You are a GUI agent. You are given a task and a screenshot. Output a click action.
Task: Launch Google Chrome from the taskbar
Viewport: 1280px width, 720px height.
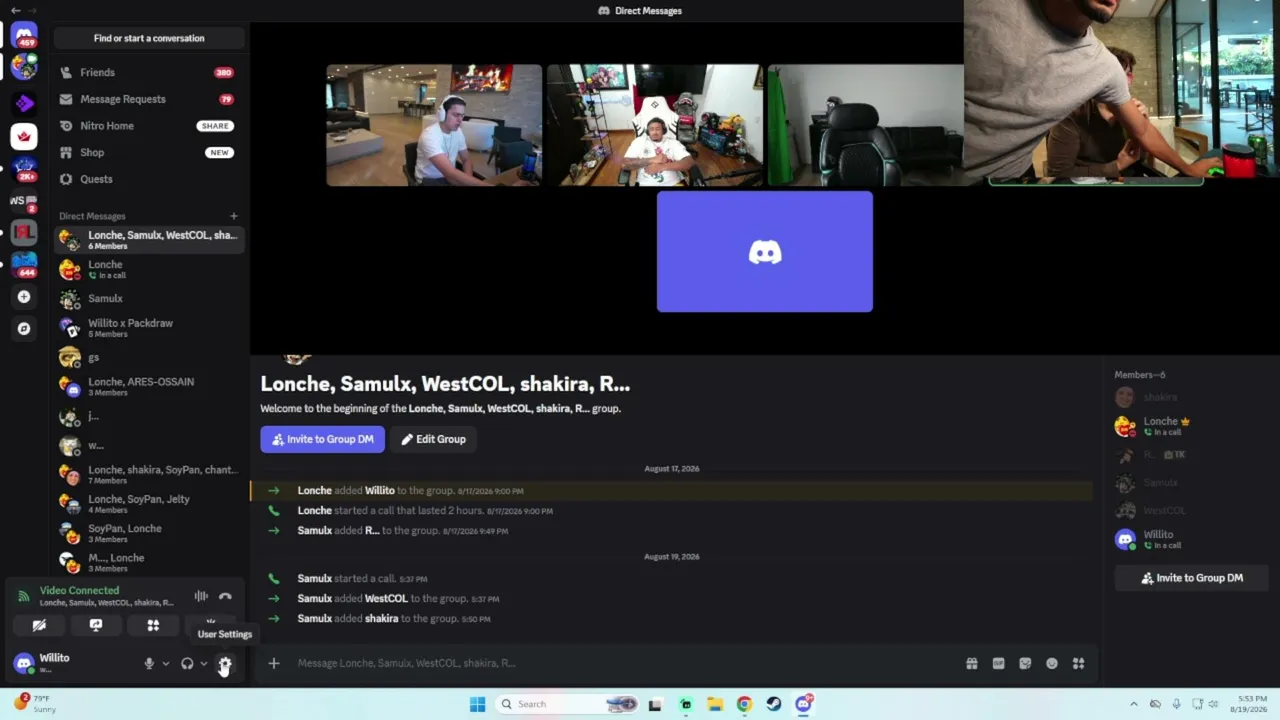744,704
